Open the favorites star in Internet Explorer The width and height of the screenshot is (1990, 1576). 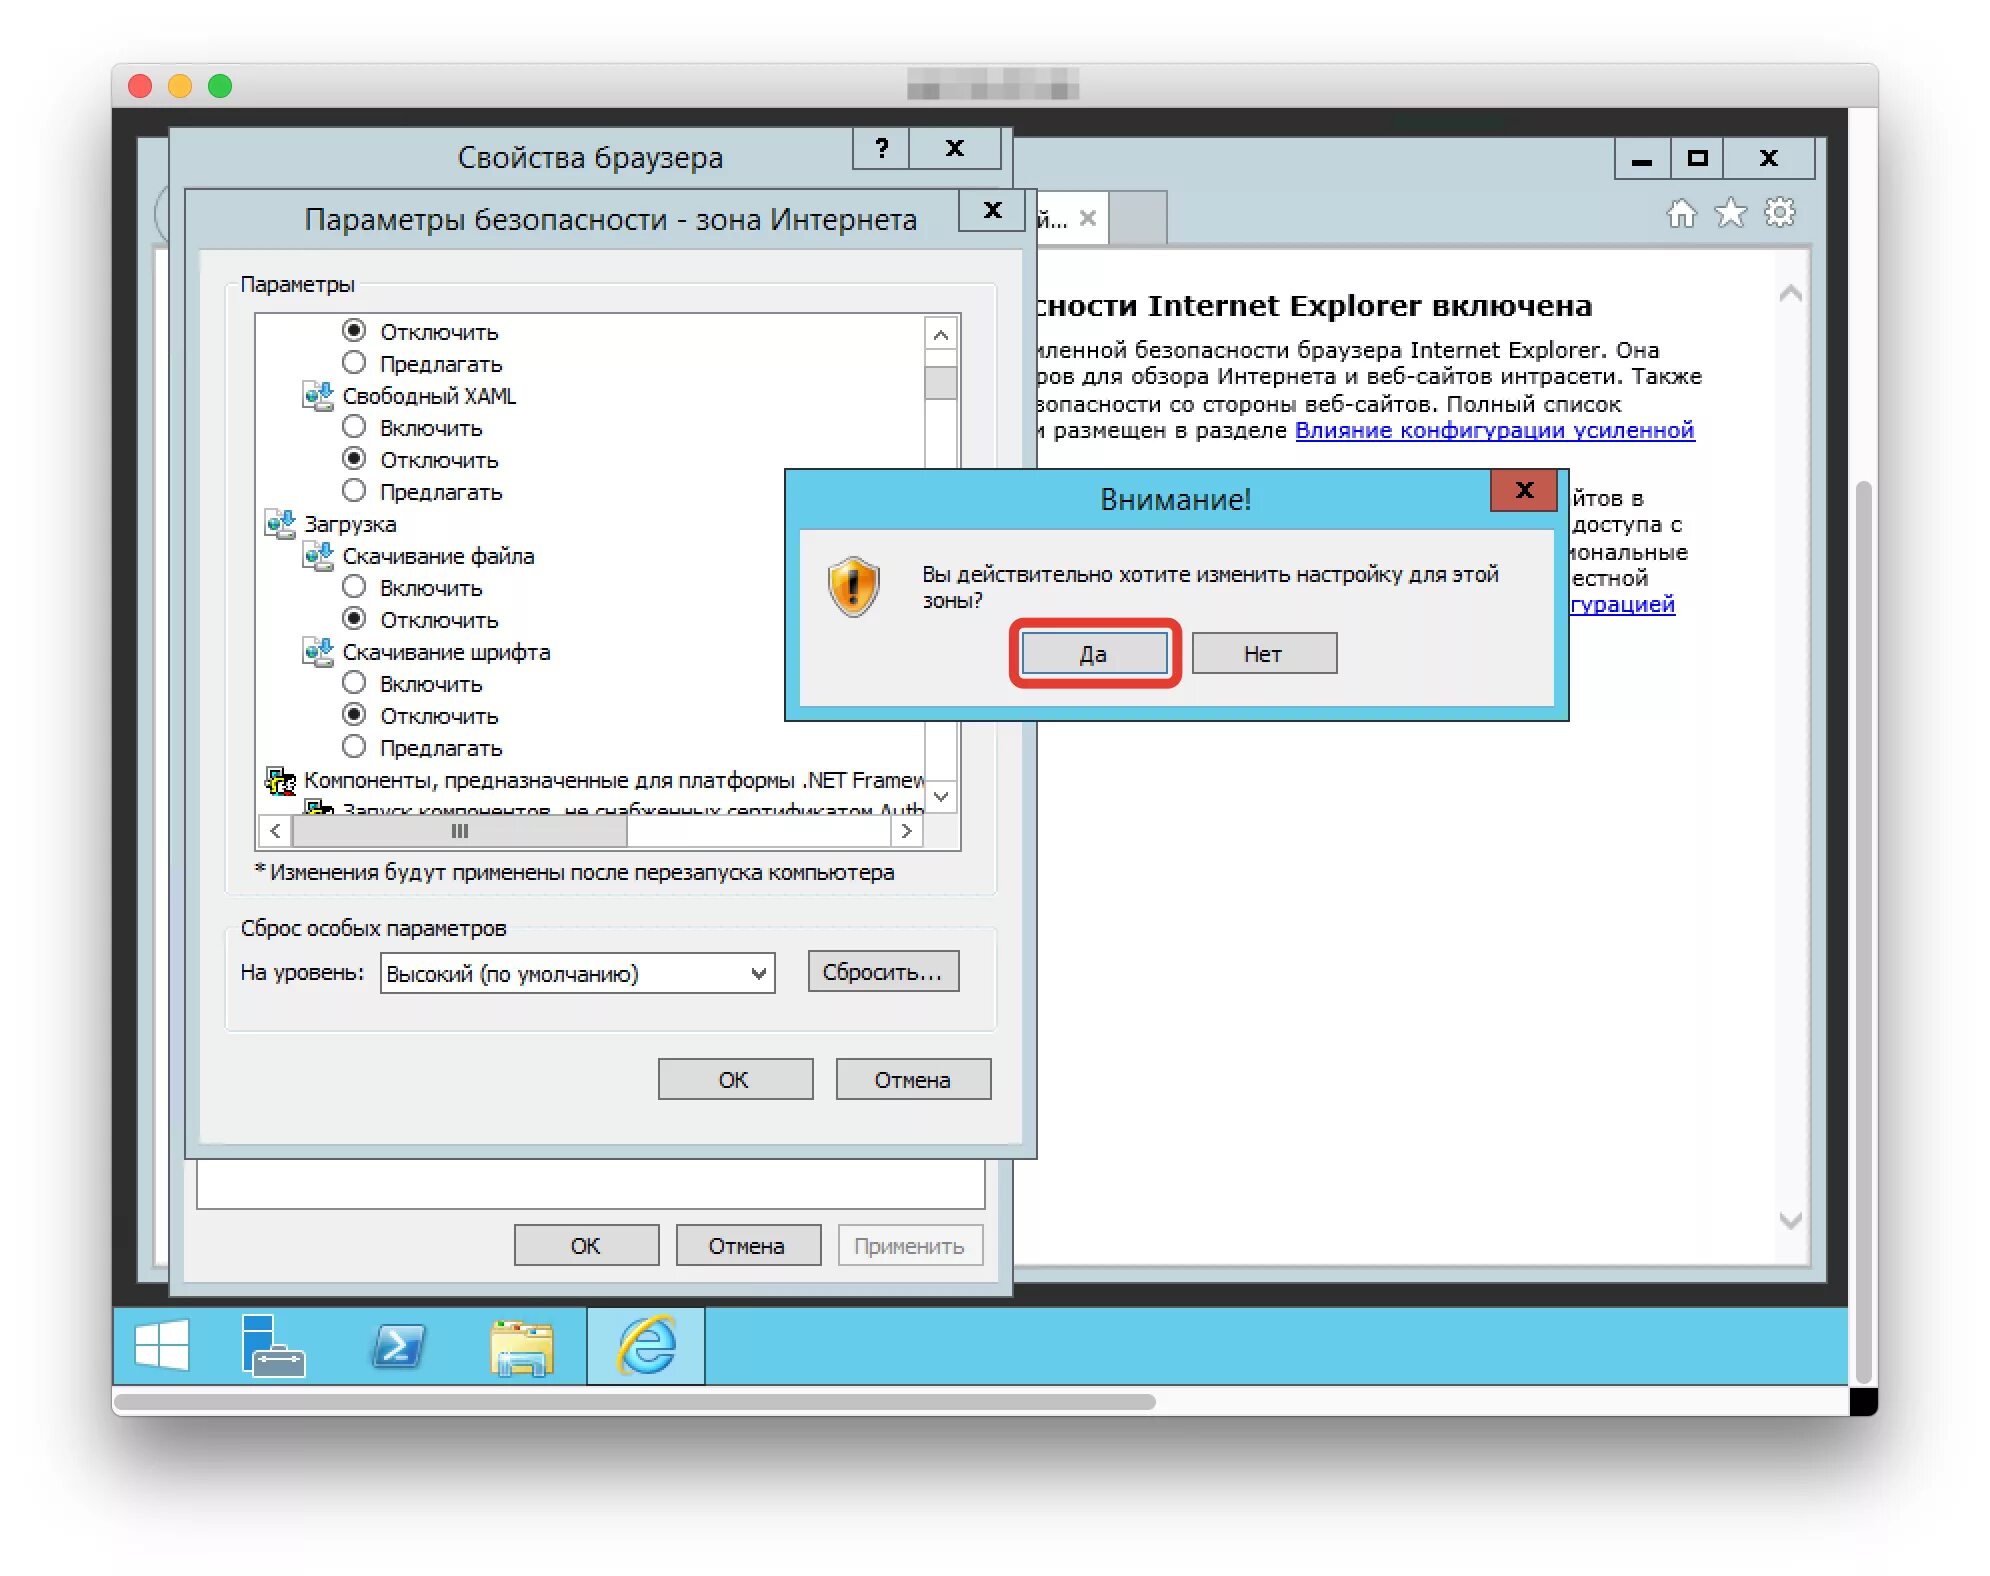point(1730,213)
